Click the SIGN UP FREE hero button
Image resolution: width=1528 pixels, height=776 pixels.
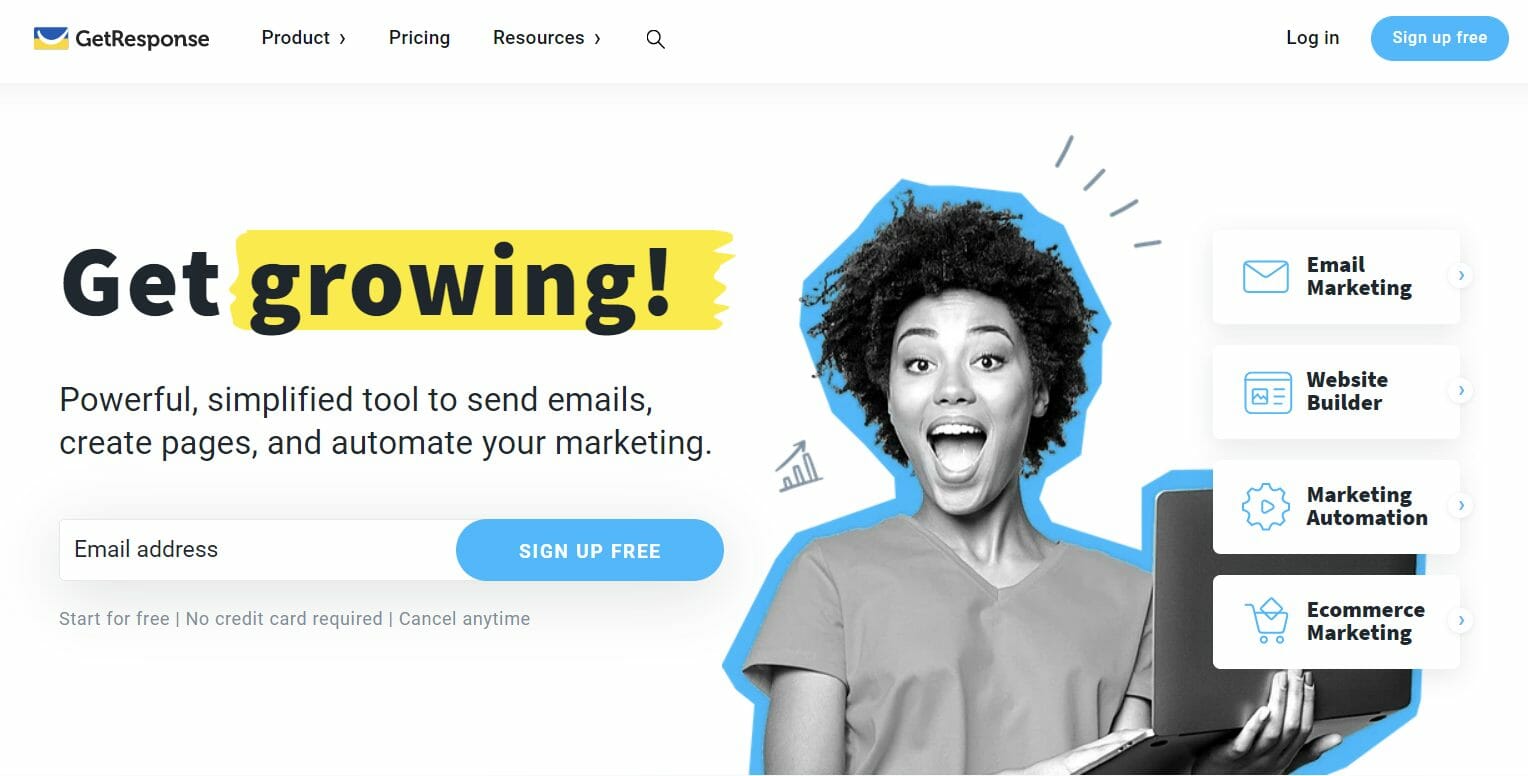[x=589, y=550]
